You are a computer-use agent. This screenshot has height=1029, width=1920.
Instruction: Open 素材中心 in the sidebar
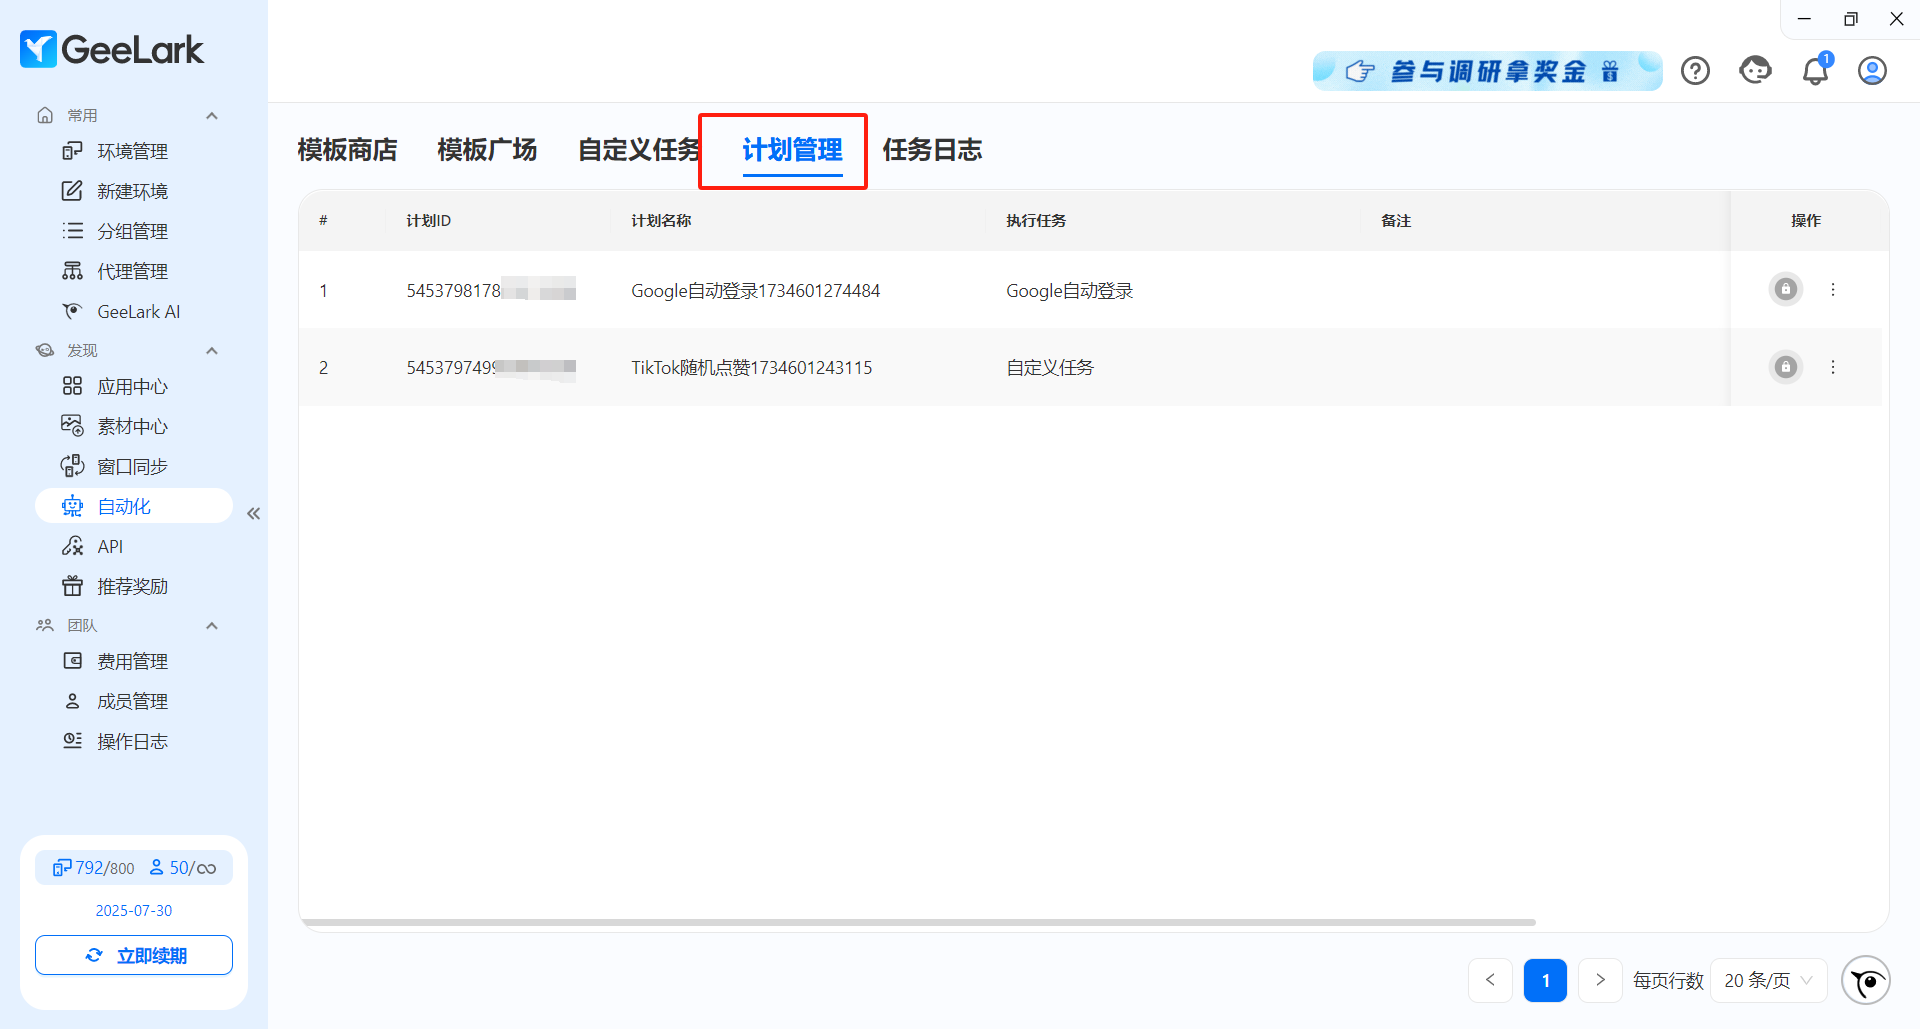pyautogui.click(x=132, y=427)
